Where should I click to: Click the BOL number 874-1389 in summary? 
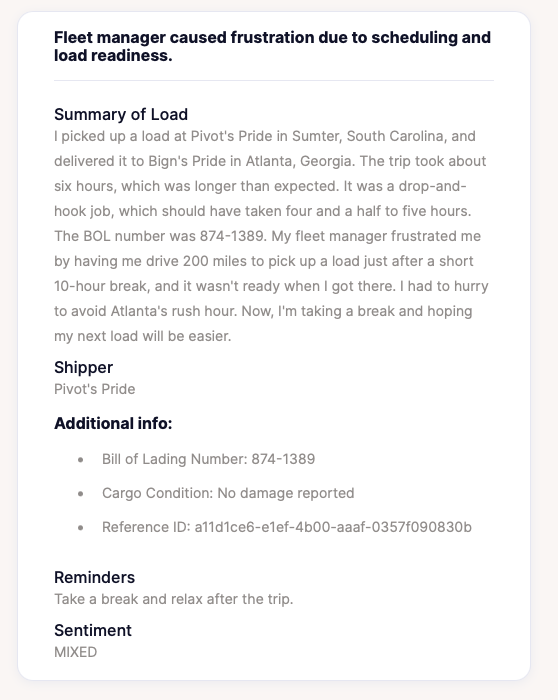[233, 236]
